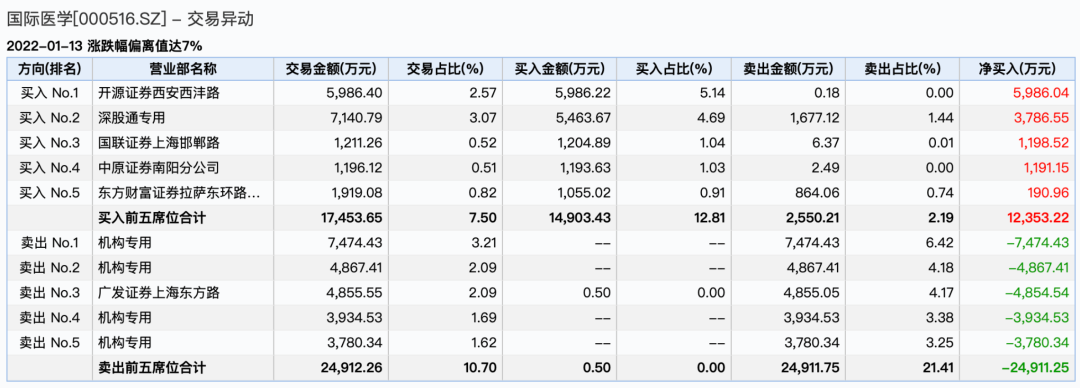Select the transaction amount 7,140.79
Image resolution: width=1080 pixels, height=388 pixels.
click(x=357, y=119)
